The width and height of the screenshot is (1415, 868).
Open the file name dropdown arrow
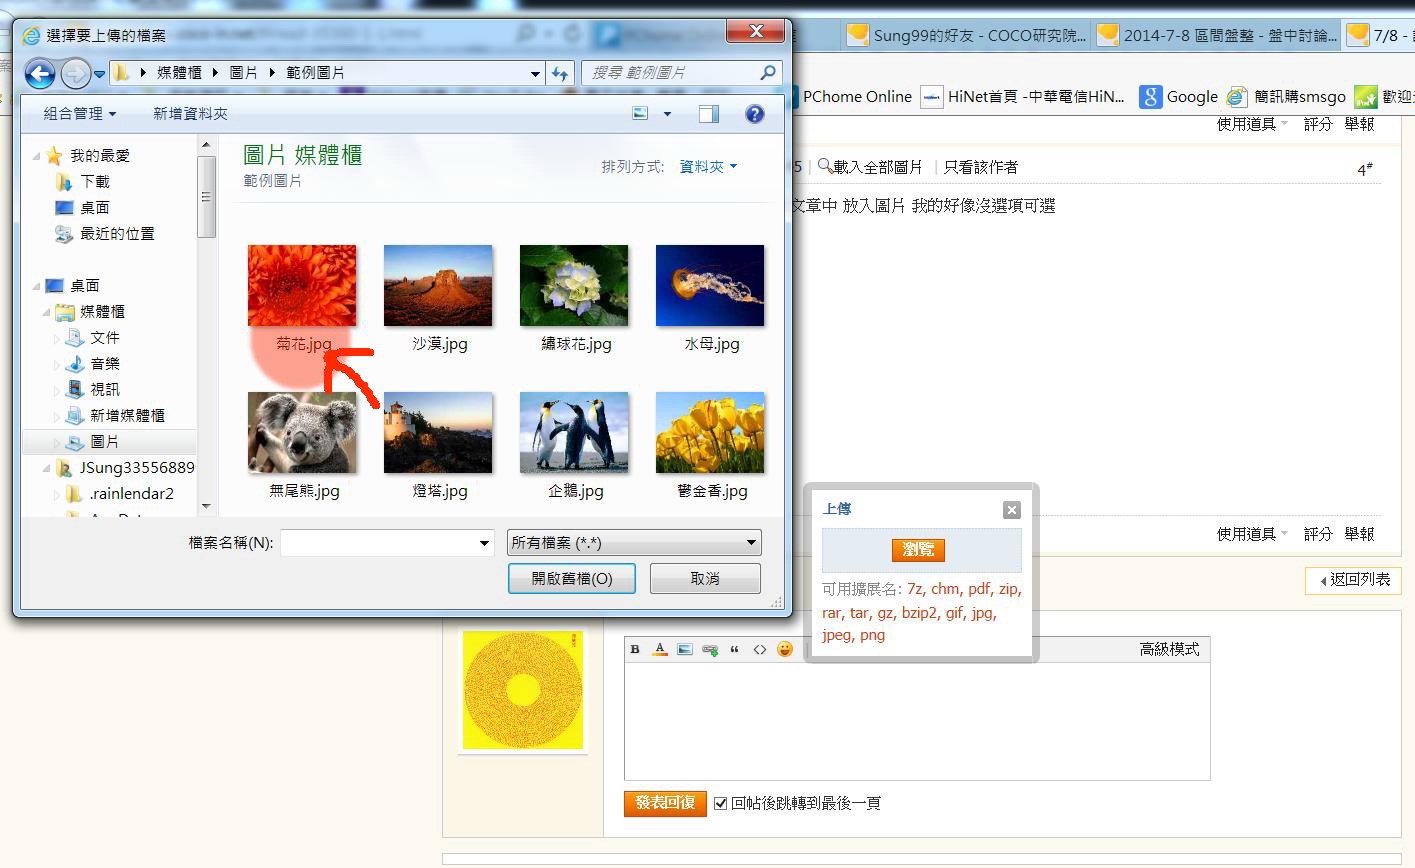[x=485, y=543]
